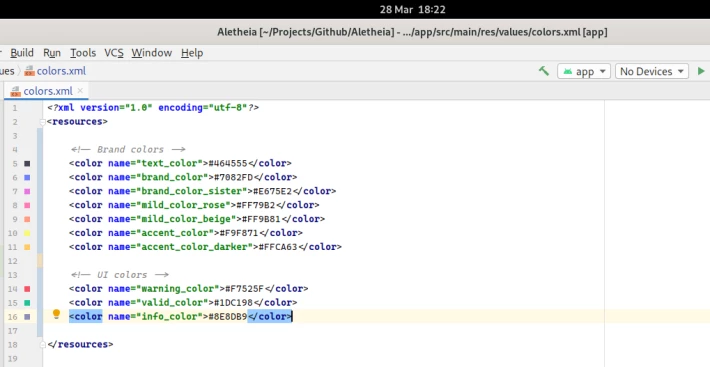Viewport: 710px width, 367px height.
Task: Click the hex value #F9F871
Action: click(x=239, y=233)
